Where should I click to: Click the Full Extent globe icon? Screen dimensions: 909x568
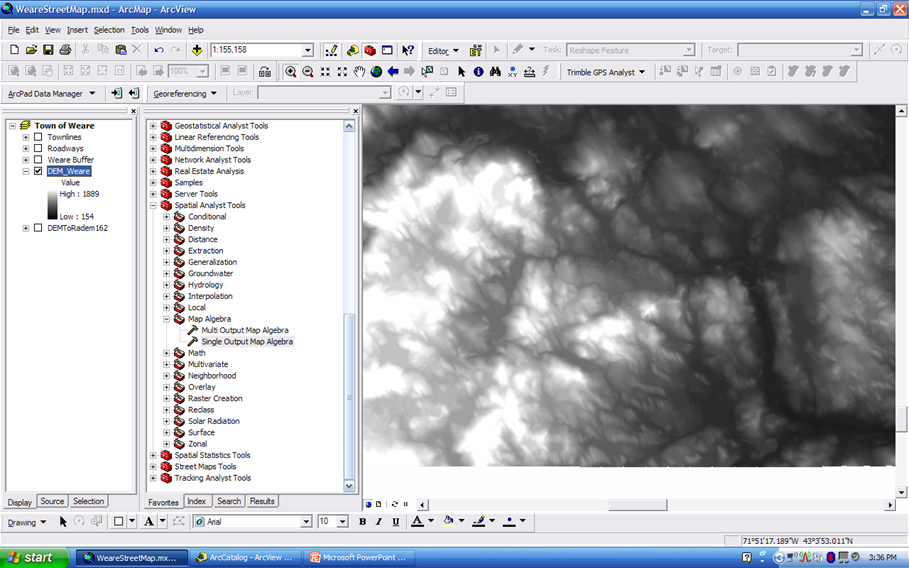tap(376, 72)
